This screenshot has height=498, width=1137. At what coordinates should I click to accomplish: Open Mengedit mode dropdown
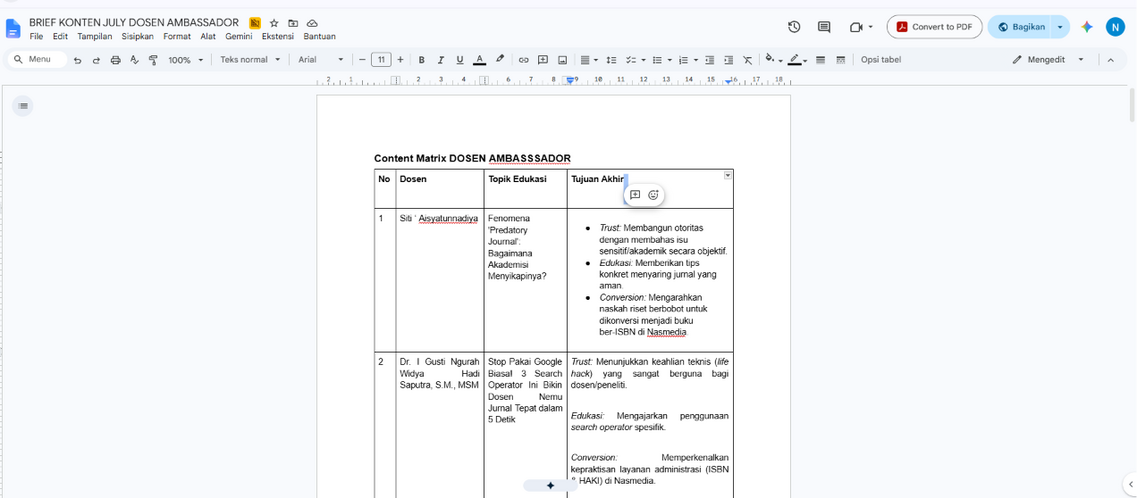pyautogui.click(x=1049, y=60)
